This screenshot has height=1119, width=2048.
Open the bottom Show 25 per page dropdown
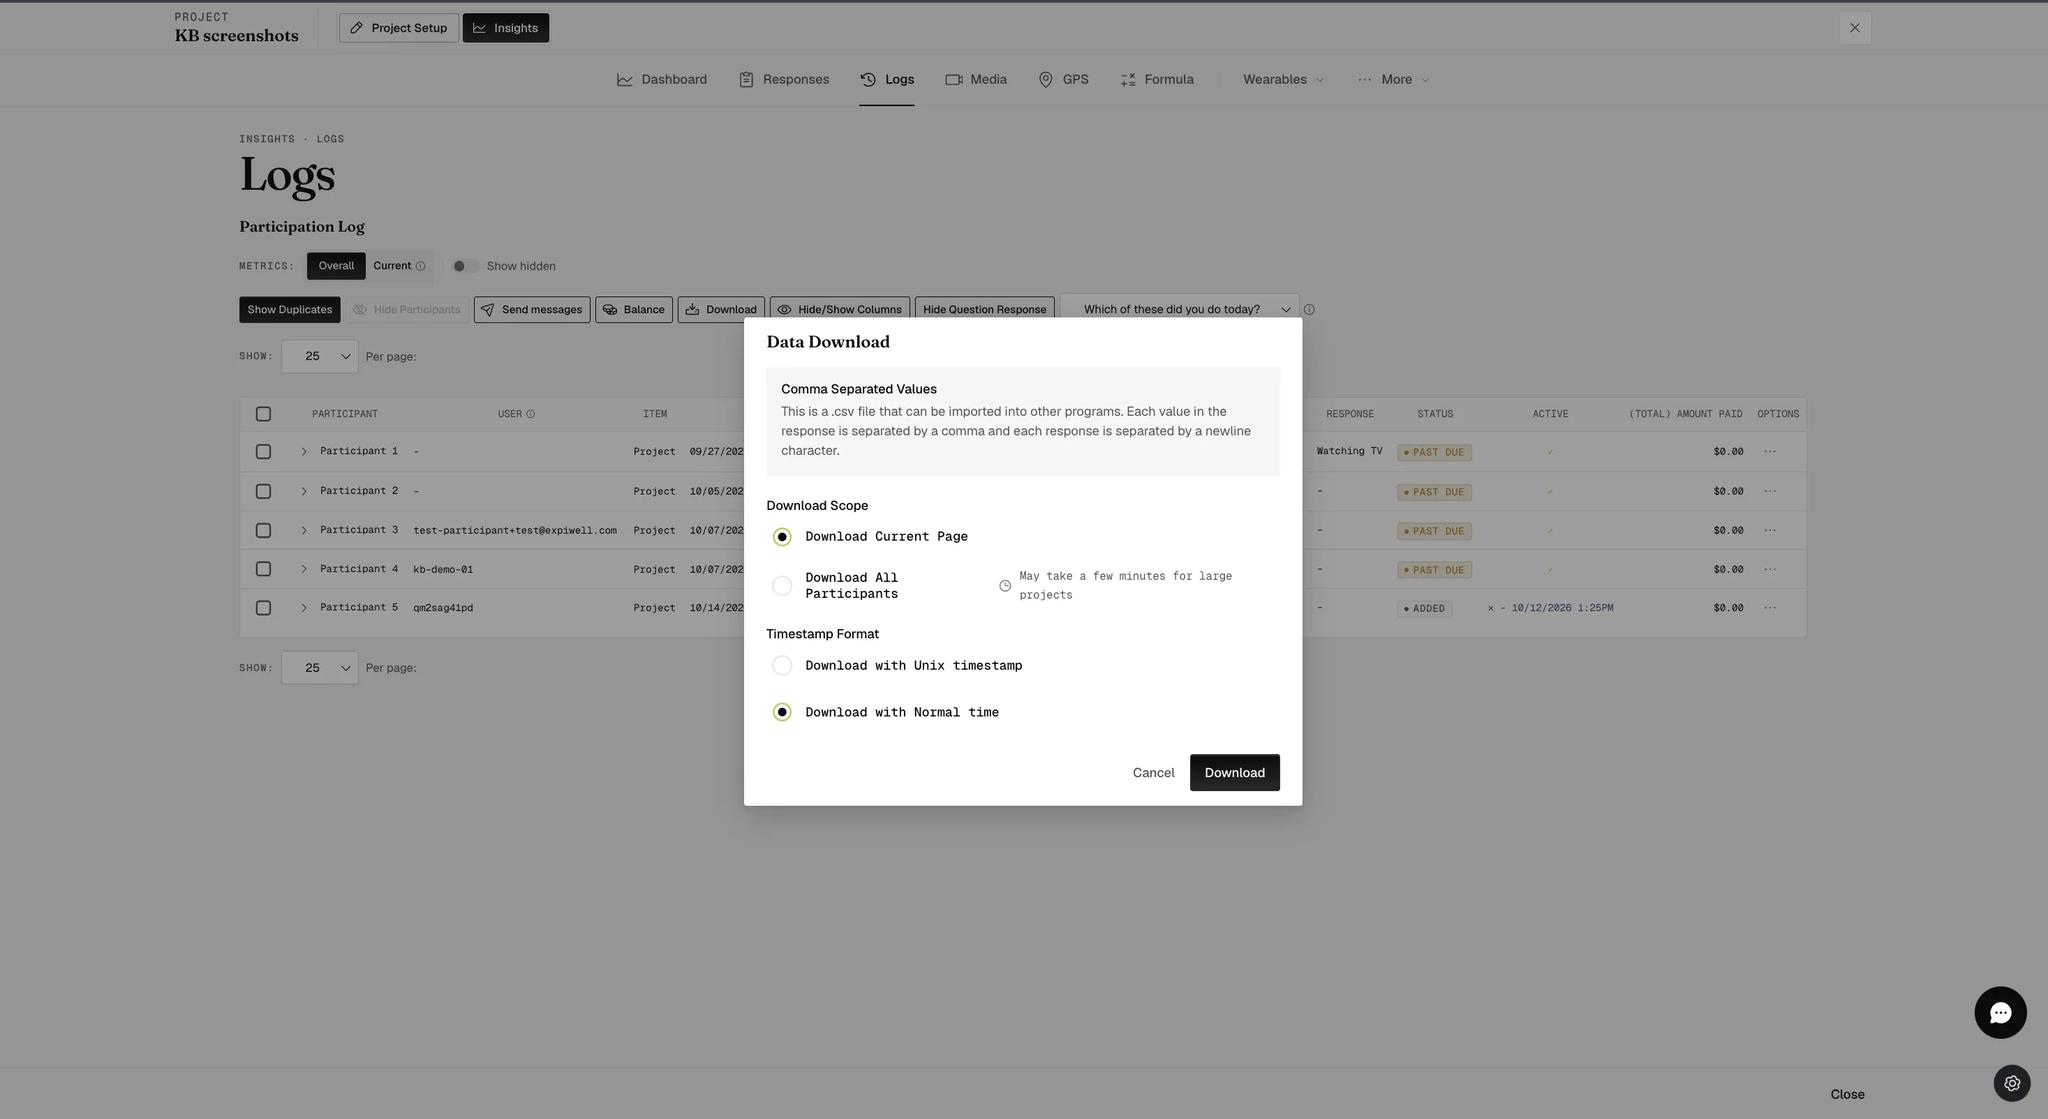click(x=320, y=668)
